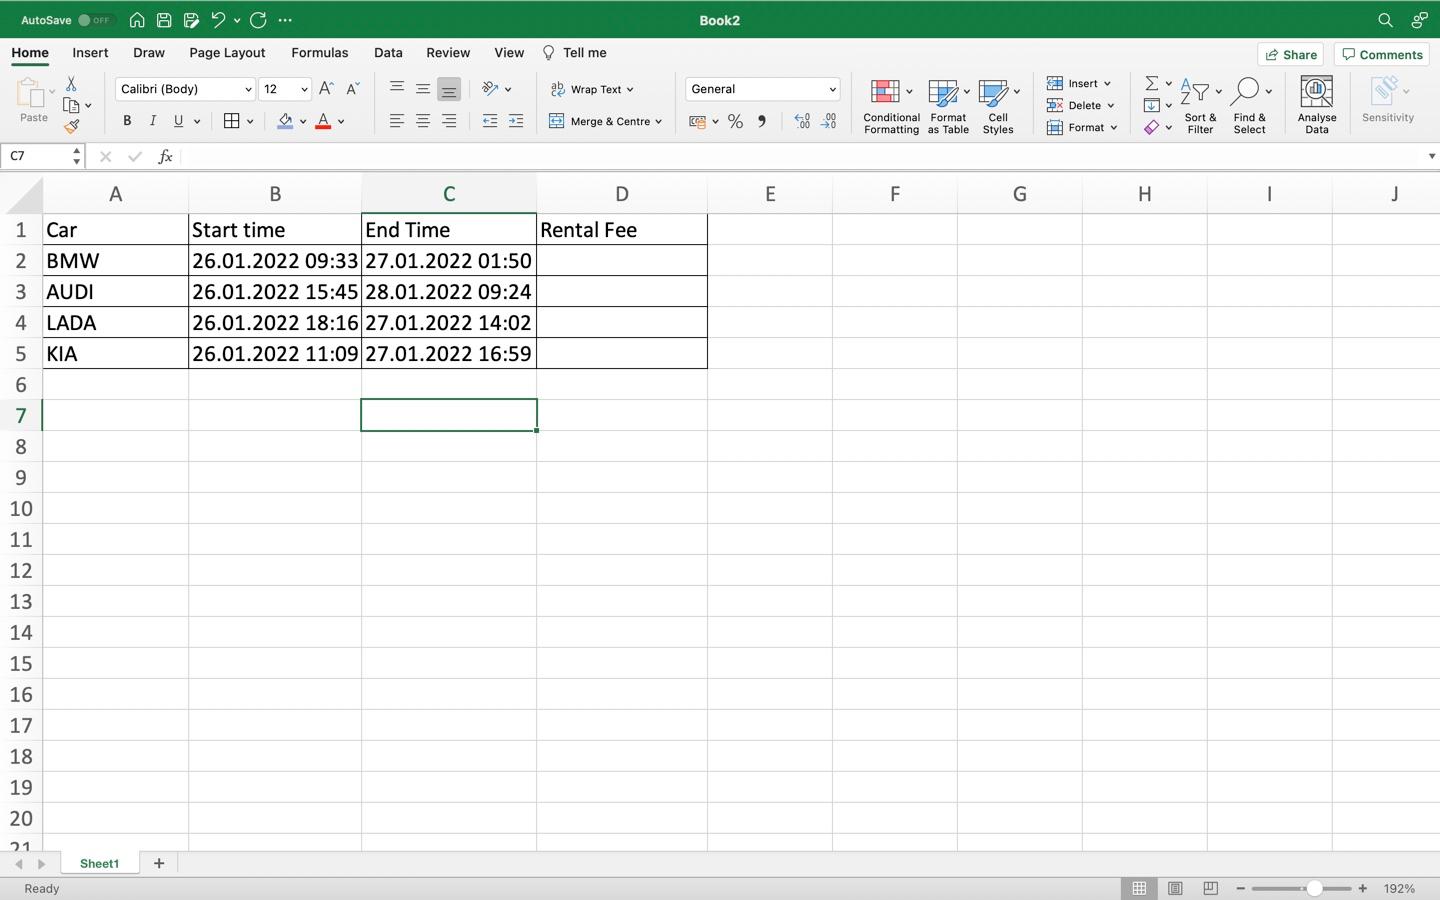Click Tell me search box
The height and width of the screenshot is (900, 1440).
coord(574,53)
